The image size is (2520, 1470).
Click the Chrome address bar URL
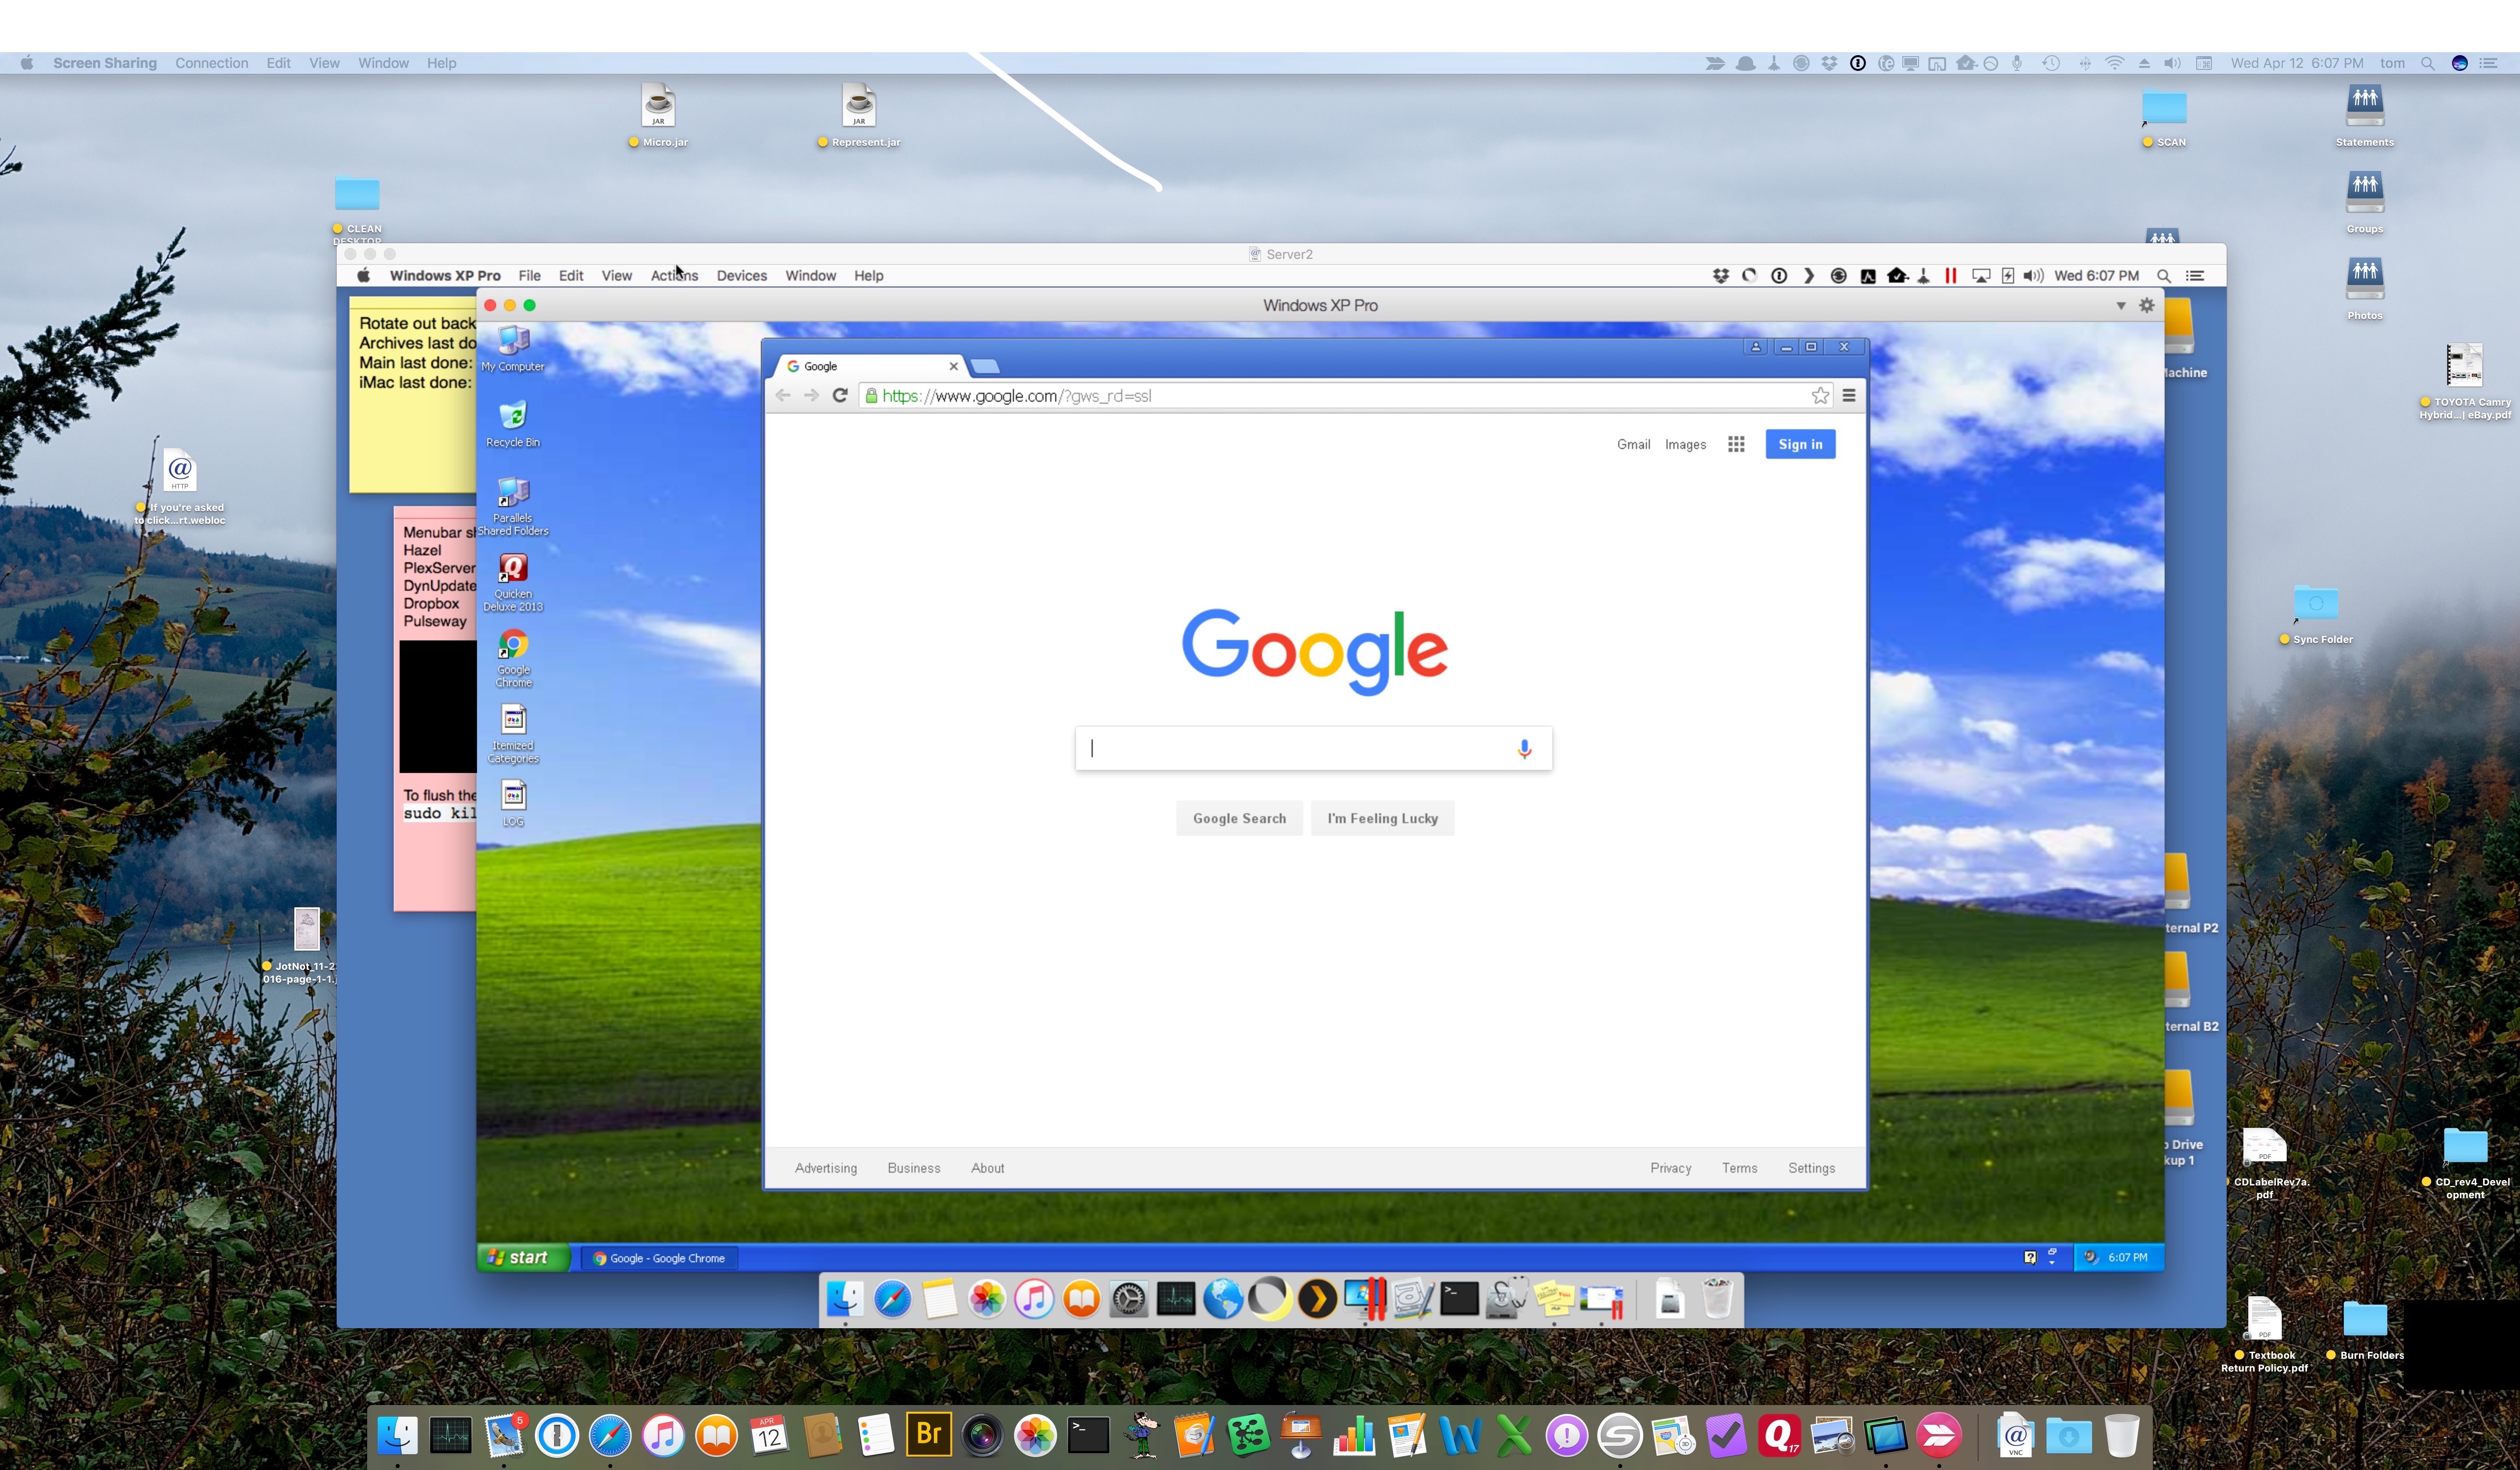point(1016,396)
